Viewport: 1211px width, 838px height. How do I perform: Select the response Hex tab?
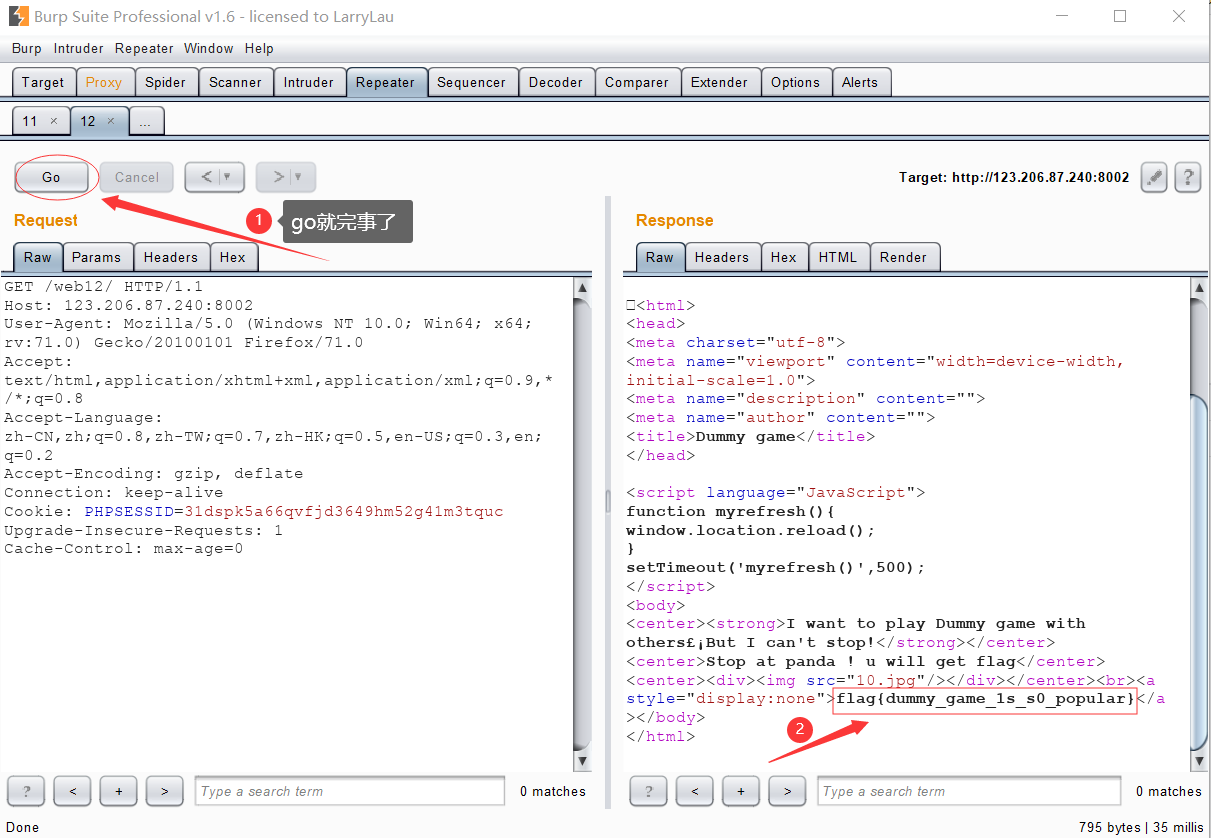(x=784, y=257)
